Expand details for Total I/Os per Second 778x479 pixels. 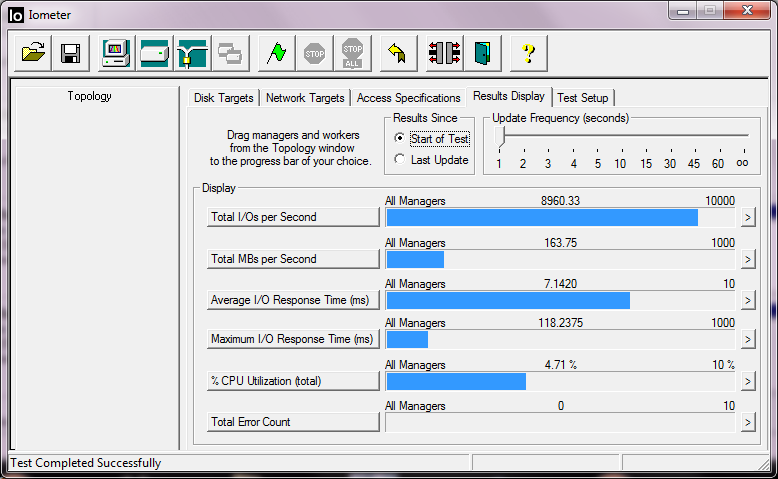pos(748,217)
